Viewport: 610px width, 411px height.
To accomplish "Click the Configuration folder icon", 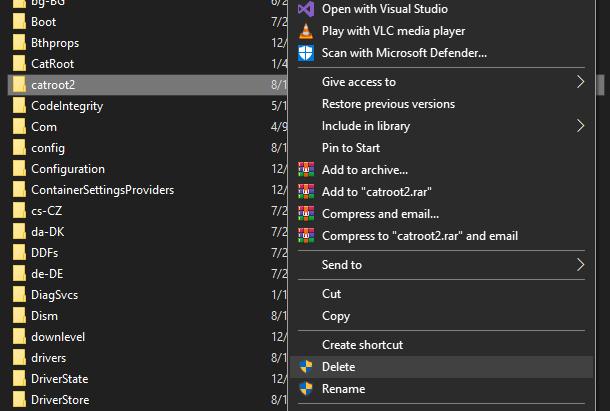I will (19, 169).
